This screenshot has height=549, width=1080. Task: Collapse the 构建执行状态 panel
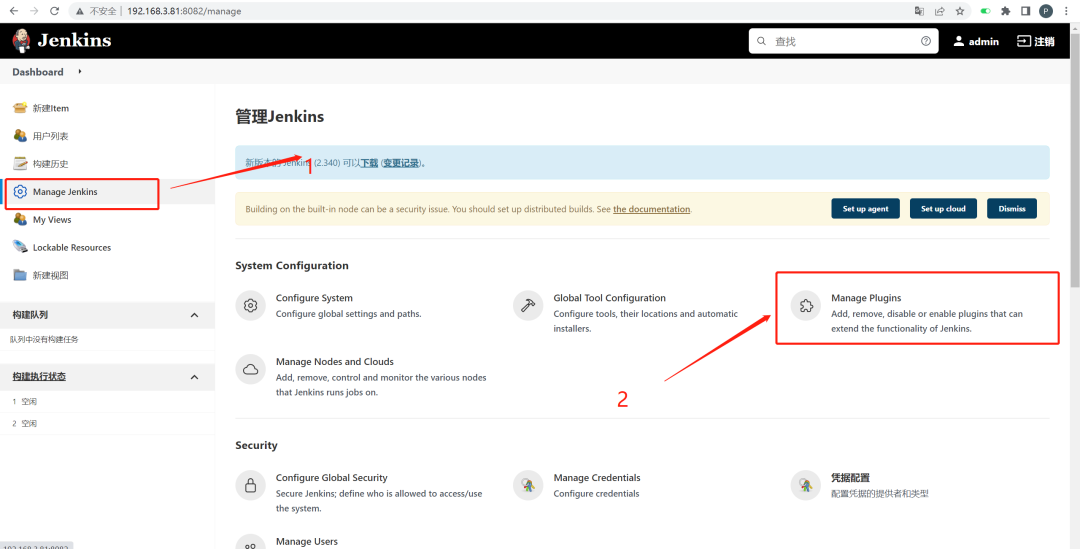tap(194, 377)
